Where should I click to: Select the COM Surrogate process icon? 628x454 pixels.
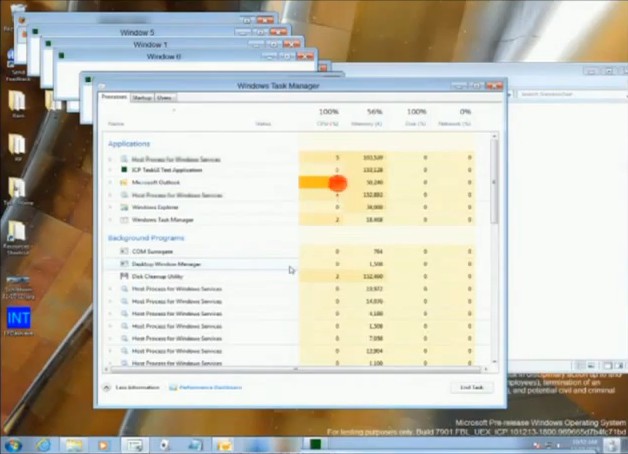coord(124,251)
